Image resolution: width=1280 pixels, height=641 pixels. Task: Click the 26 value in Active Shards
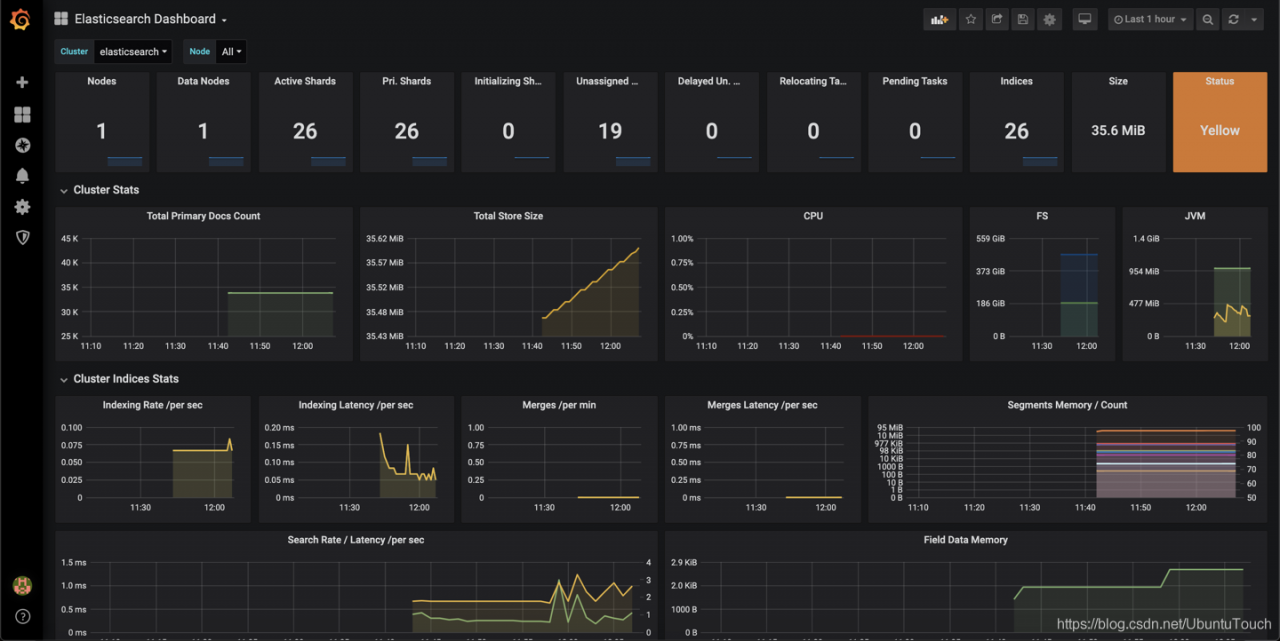coord(305,131)
